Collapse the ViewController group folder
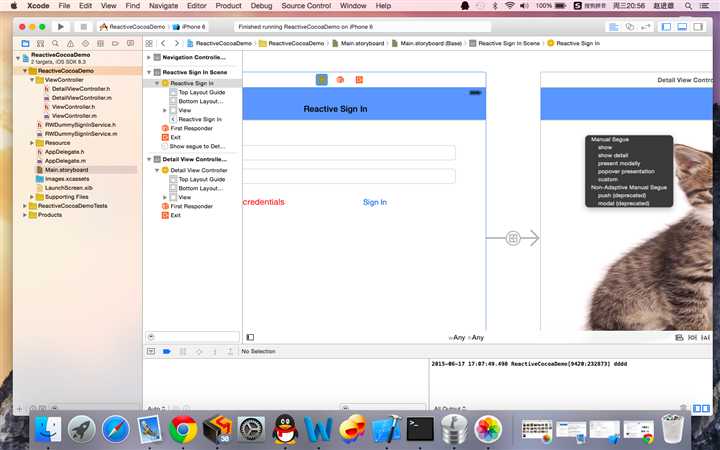The width and height of the screenshot is (720, 450). tap(32, 80)
